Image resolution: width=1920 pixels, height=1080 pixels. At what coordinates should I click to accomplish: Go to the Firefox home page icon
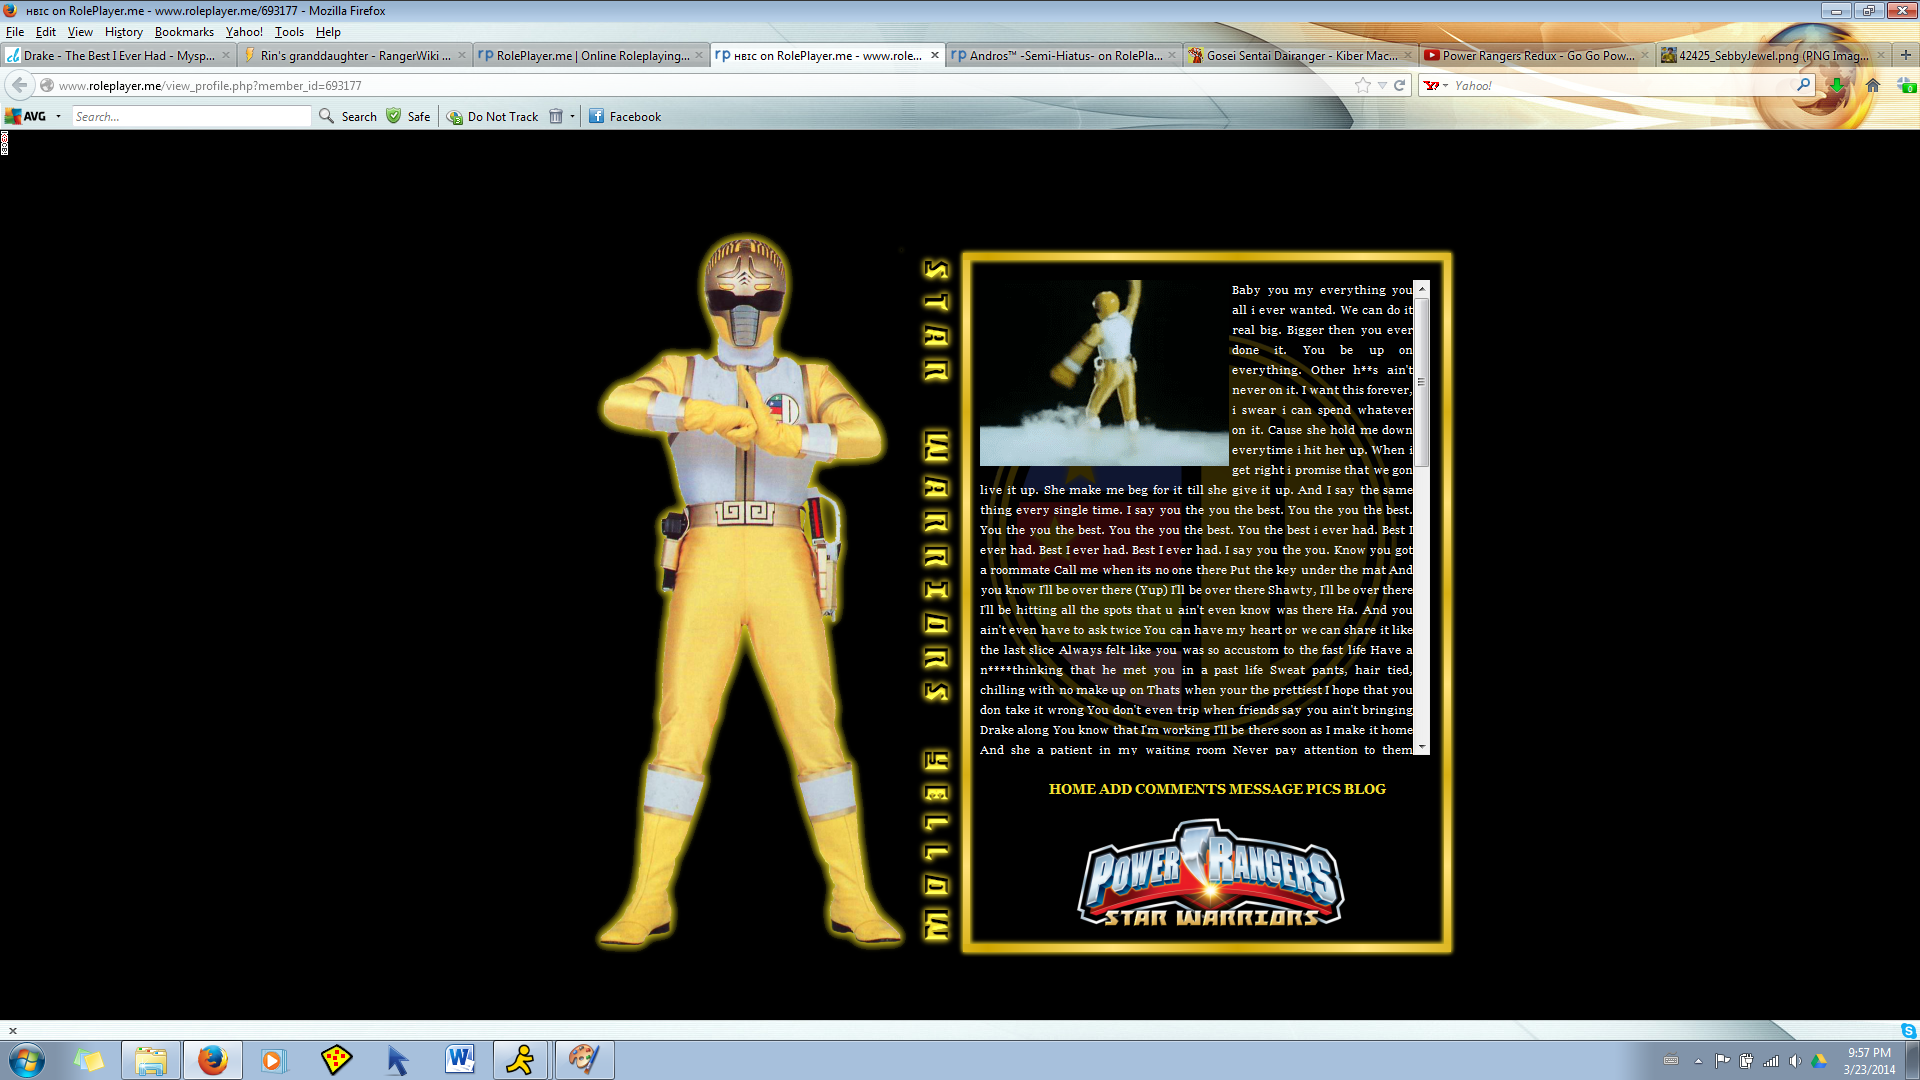(x=1873, y=85)
